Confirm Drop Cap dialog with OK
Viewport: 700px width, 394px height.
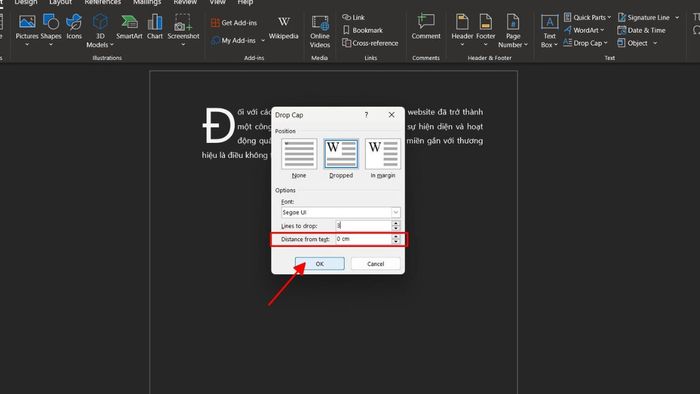[320, 264]
